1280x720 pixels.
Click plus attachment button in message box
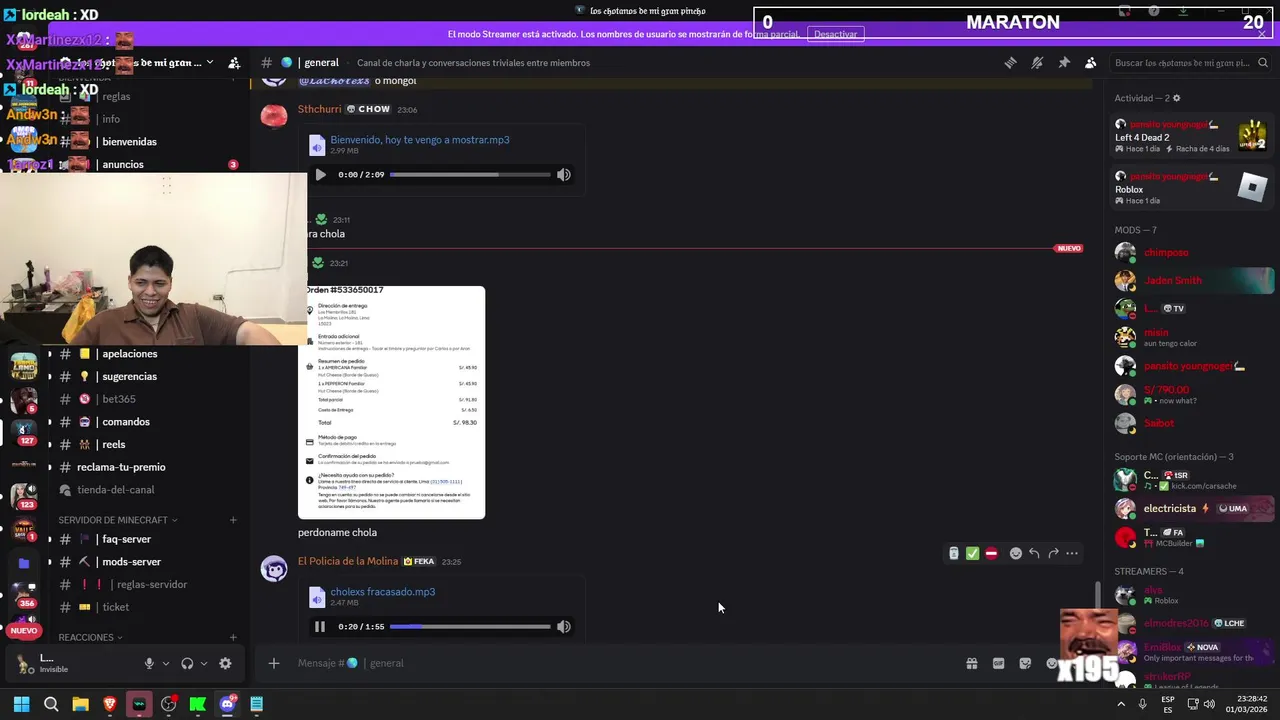[x=273, y=663]
